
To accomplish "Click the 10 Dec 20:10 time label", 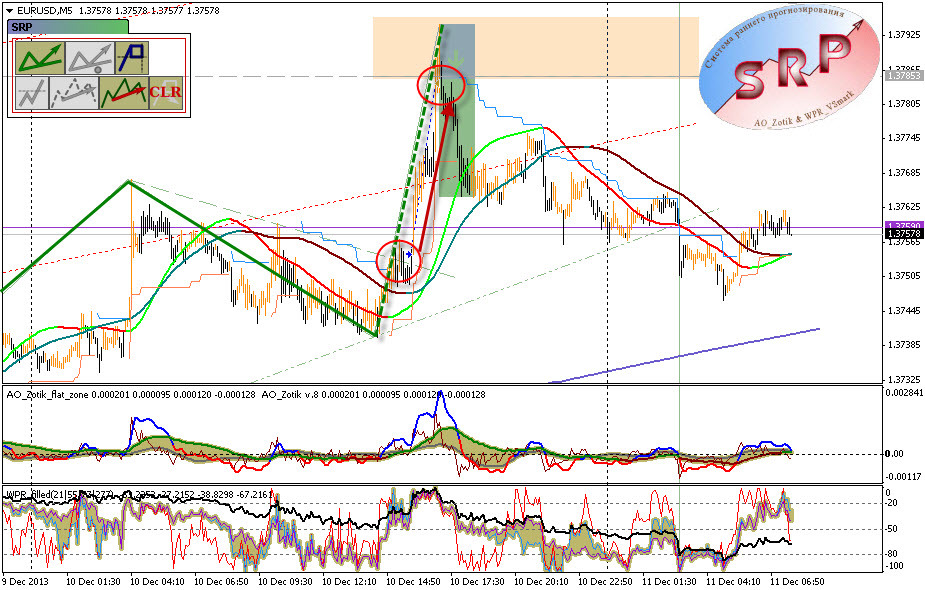I will pos(542,582).
